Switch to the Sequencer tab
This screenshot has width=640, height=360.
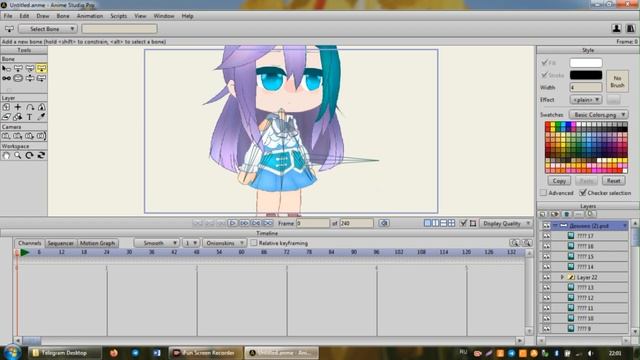coord(60,243)
